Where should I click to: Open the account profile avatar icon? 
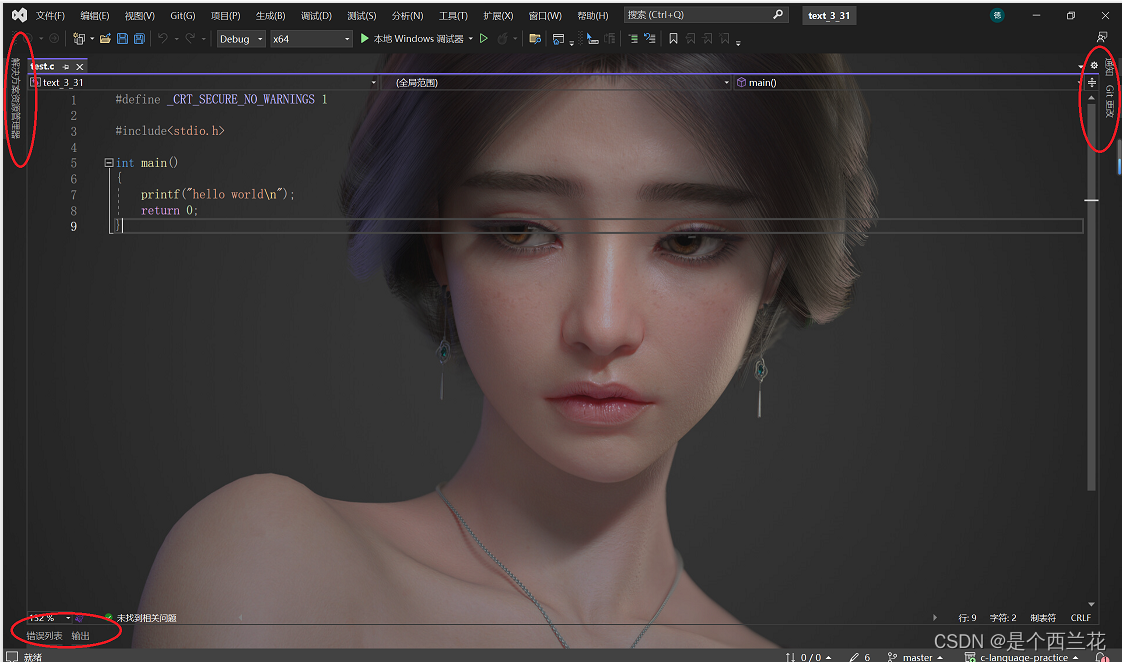coord(997,15)
